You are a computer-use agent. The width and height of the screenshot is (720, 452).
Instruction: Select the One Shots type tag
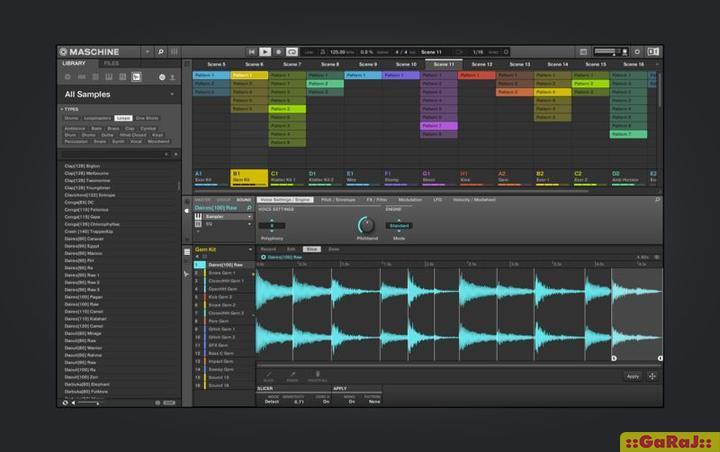(x=147, y=118)
